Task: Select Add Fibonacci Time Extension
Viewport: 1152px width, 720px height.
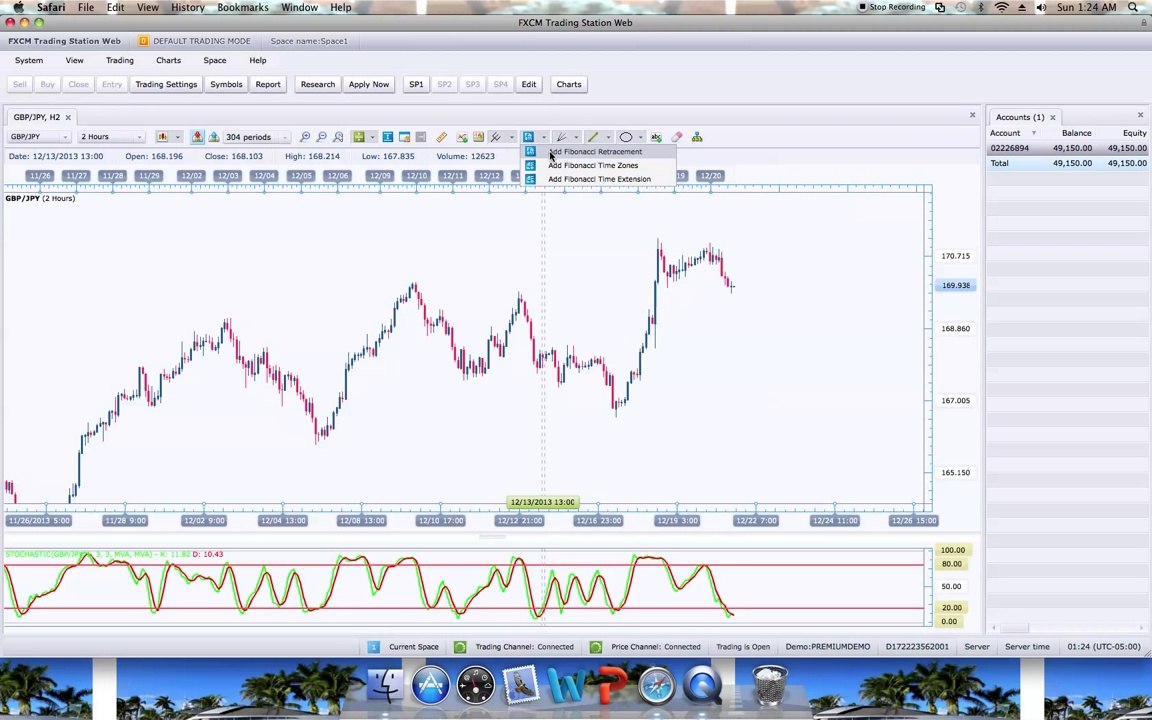Action: click(x=598, y=179)
